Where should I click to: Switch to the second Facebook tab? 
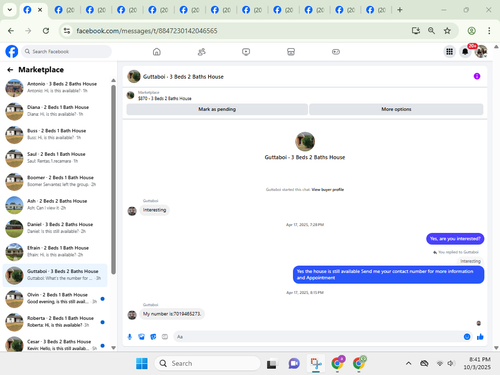65,10
